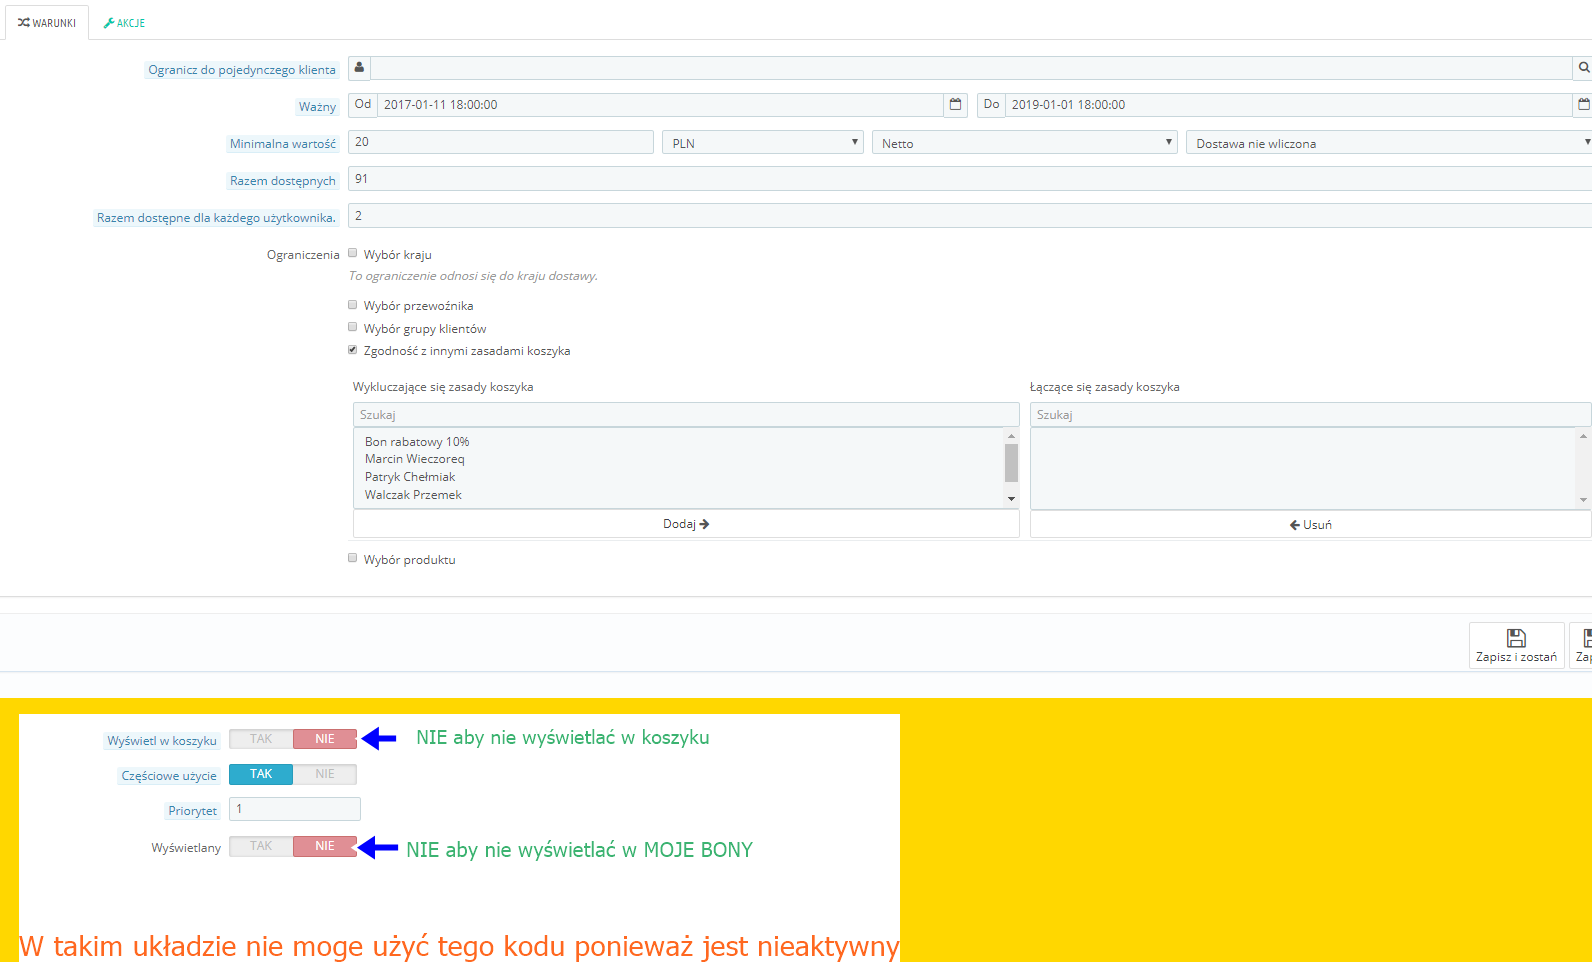Click the floppy icon on Zapisz i zostań
Screen dimensions: 1592x962
click(1516, 638)
